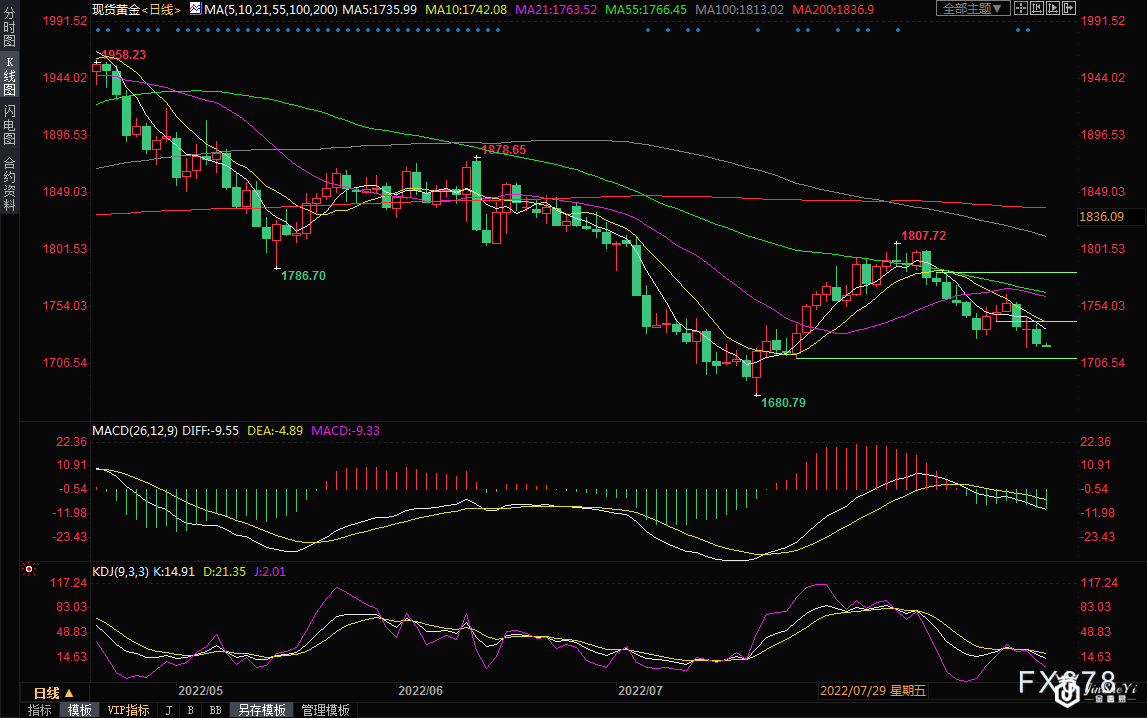Select the 模板 bottom tab
The height and width of the screenshot is (718, 1147).
[x=80, y=710]
